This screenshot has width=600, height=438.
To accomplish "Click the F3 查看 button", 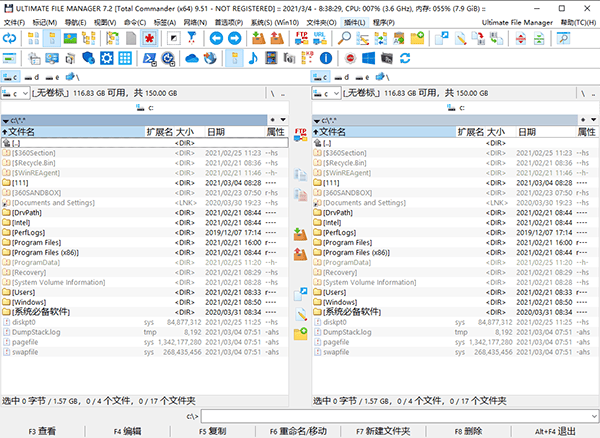I will pyautogui.click(x=42, y=431).
